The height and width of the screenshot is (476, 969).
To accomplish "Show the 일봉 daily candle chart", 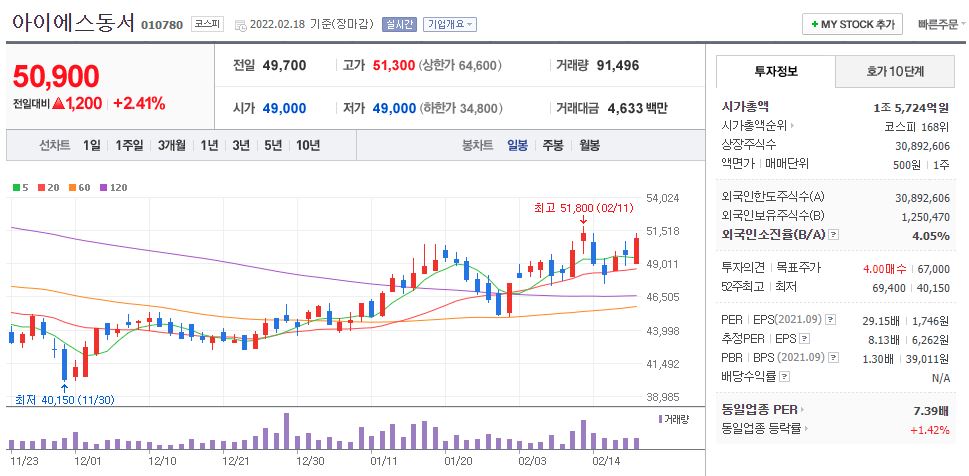I will (x=517, y=146).
